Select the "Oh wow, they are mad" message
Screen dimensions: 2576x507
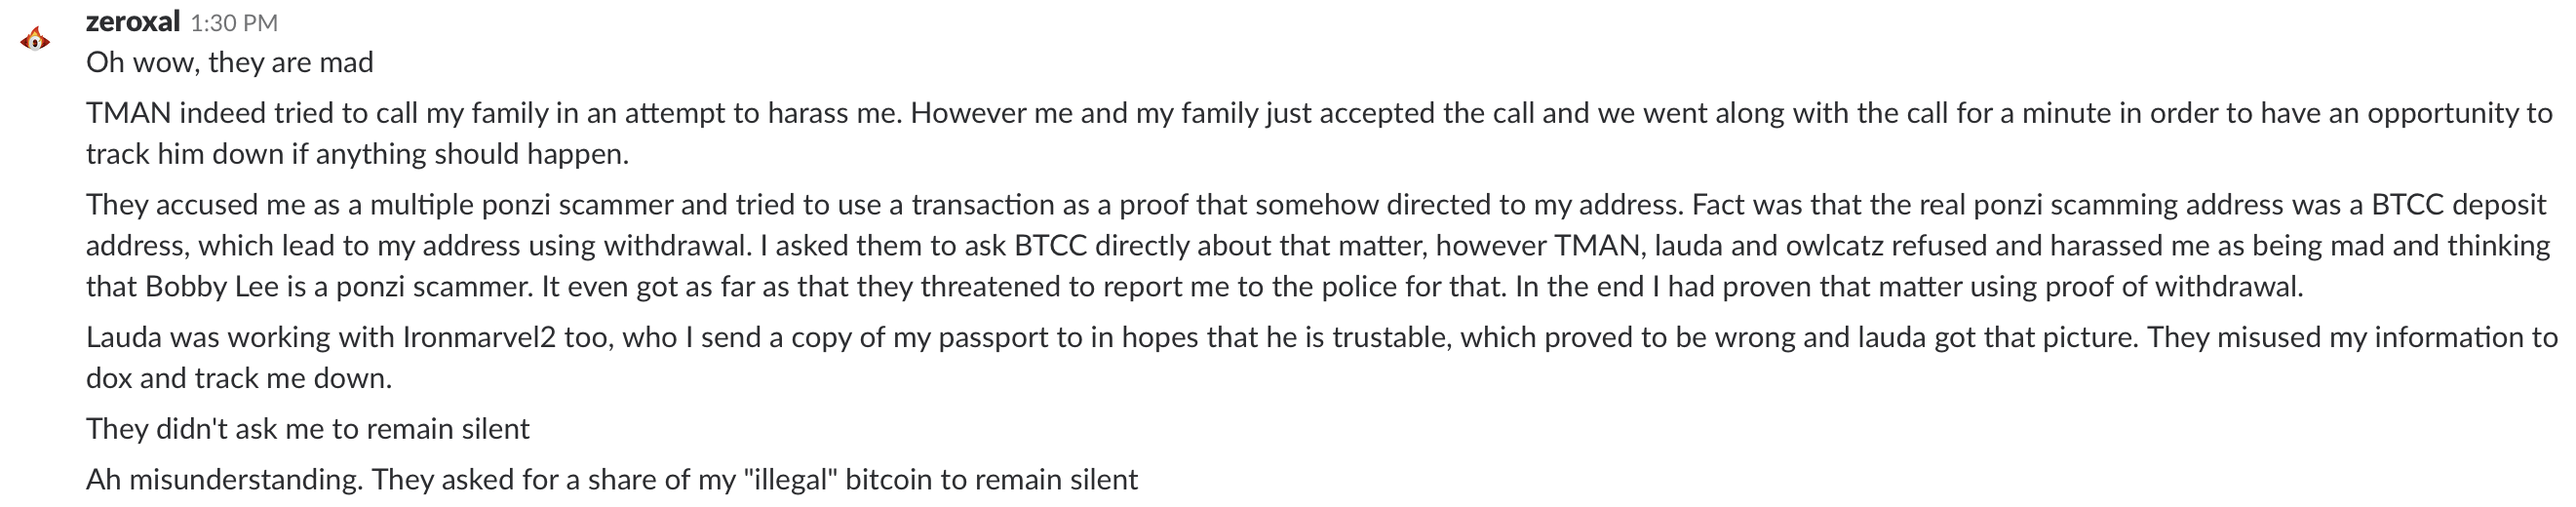coord(230,62)
